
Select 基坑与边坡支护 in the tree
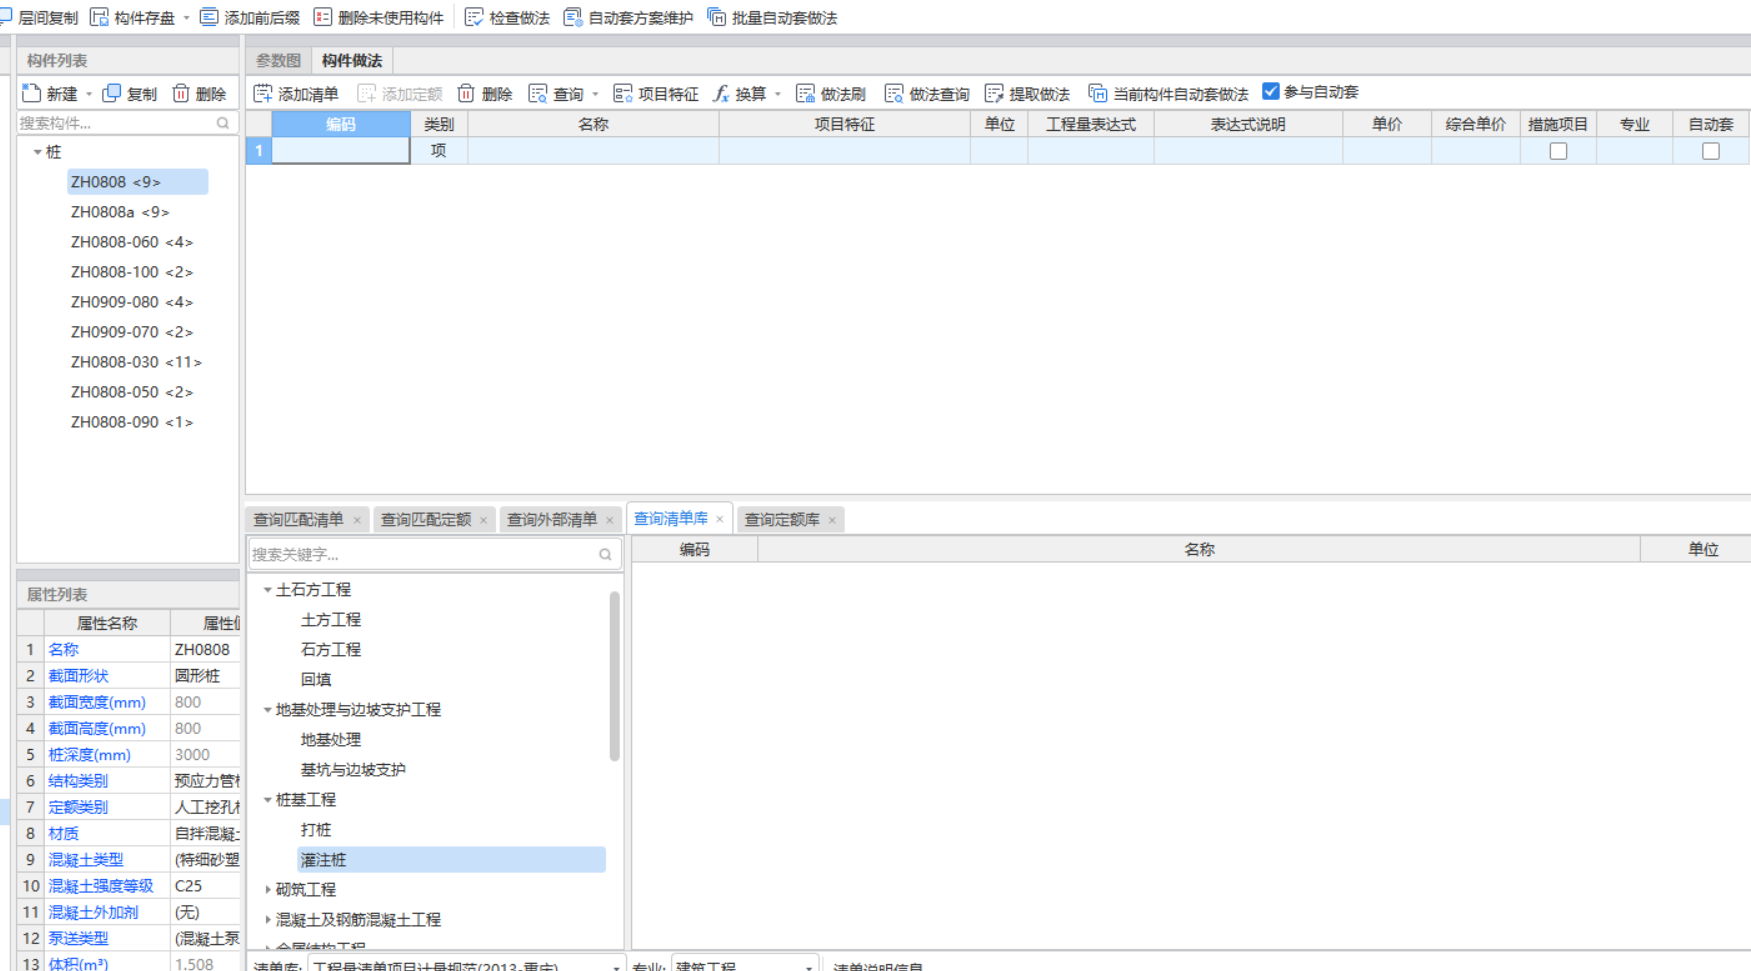point(353,770)
